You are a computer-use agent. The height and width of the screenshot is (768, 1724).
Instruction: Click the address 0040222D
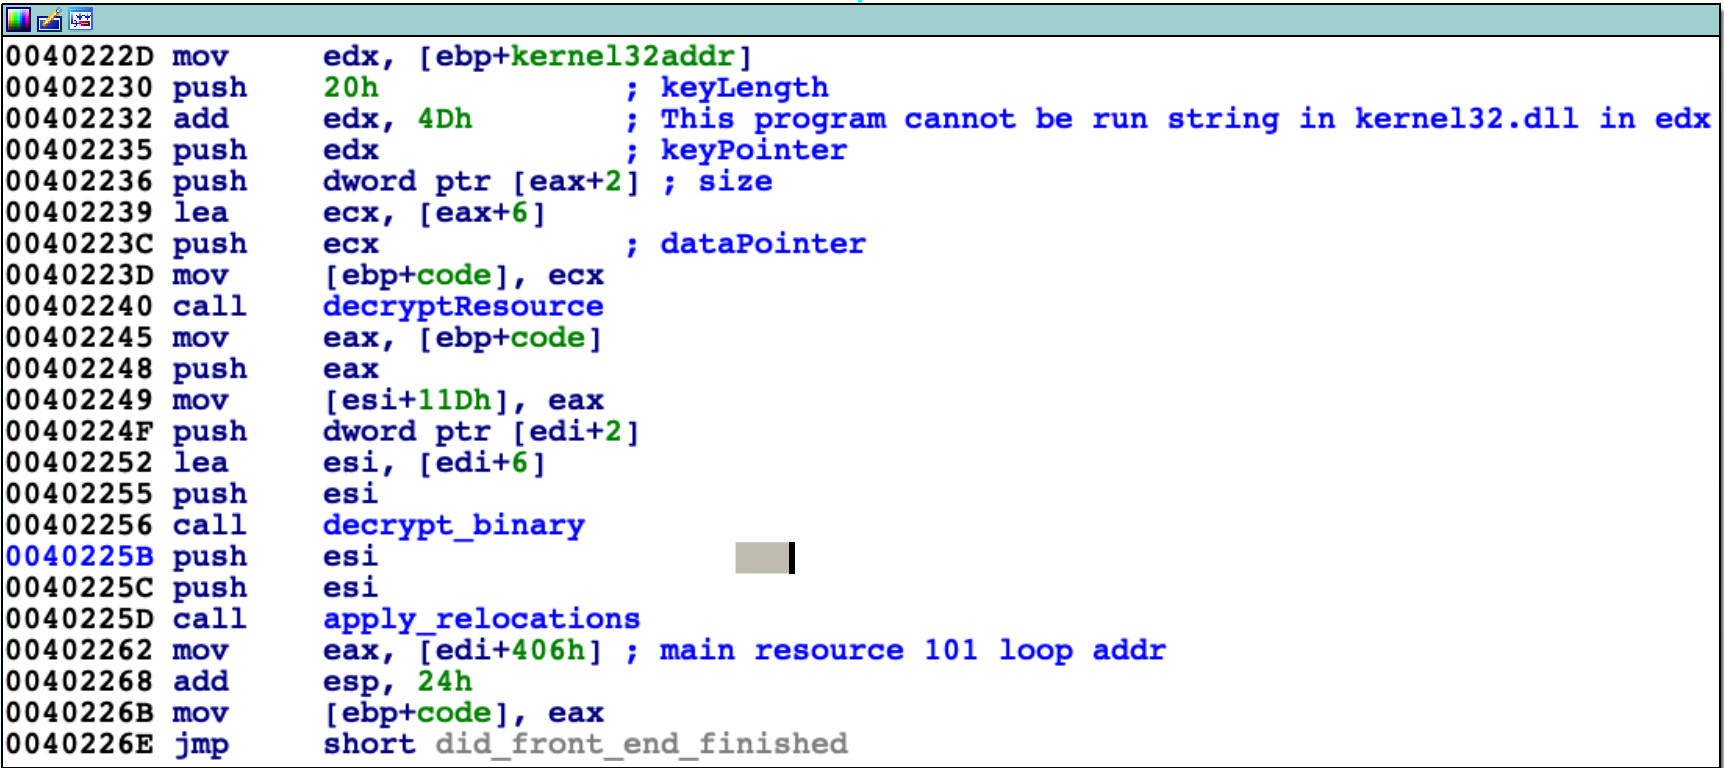[79, 56]
